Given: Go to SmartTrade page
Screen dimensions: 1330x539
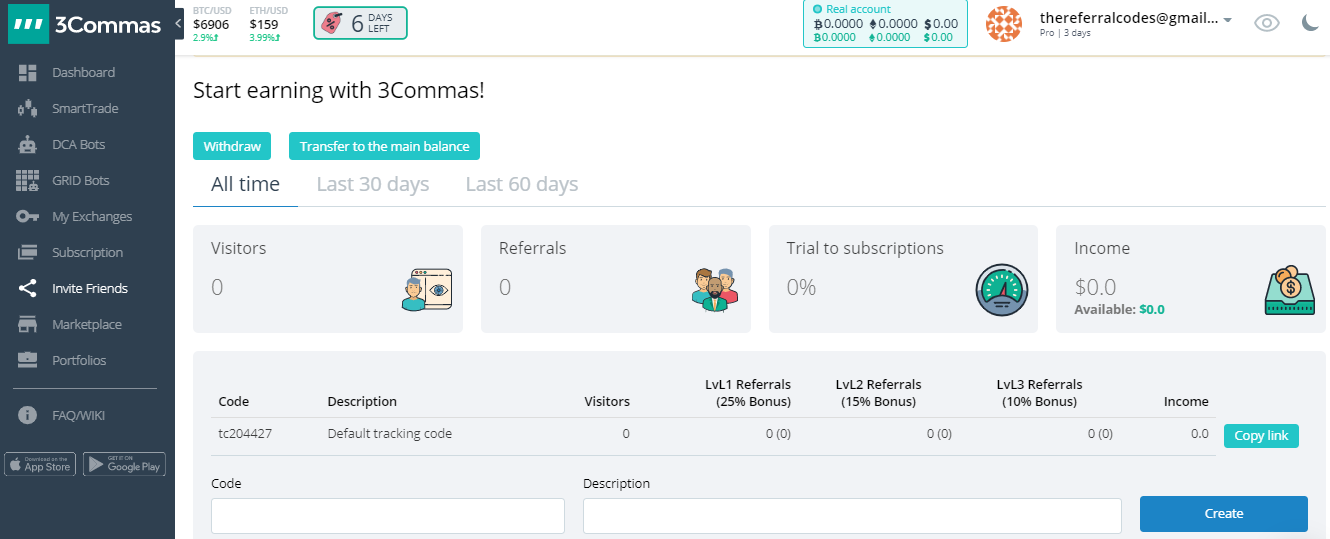Looking at the screenshot, I should point(87,109).
